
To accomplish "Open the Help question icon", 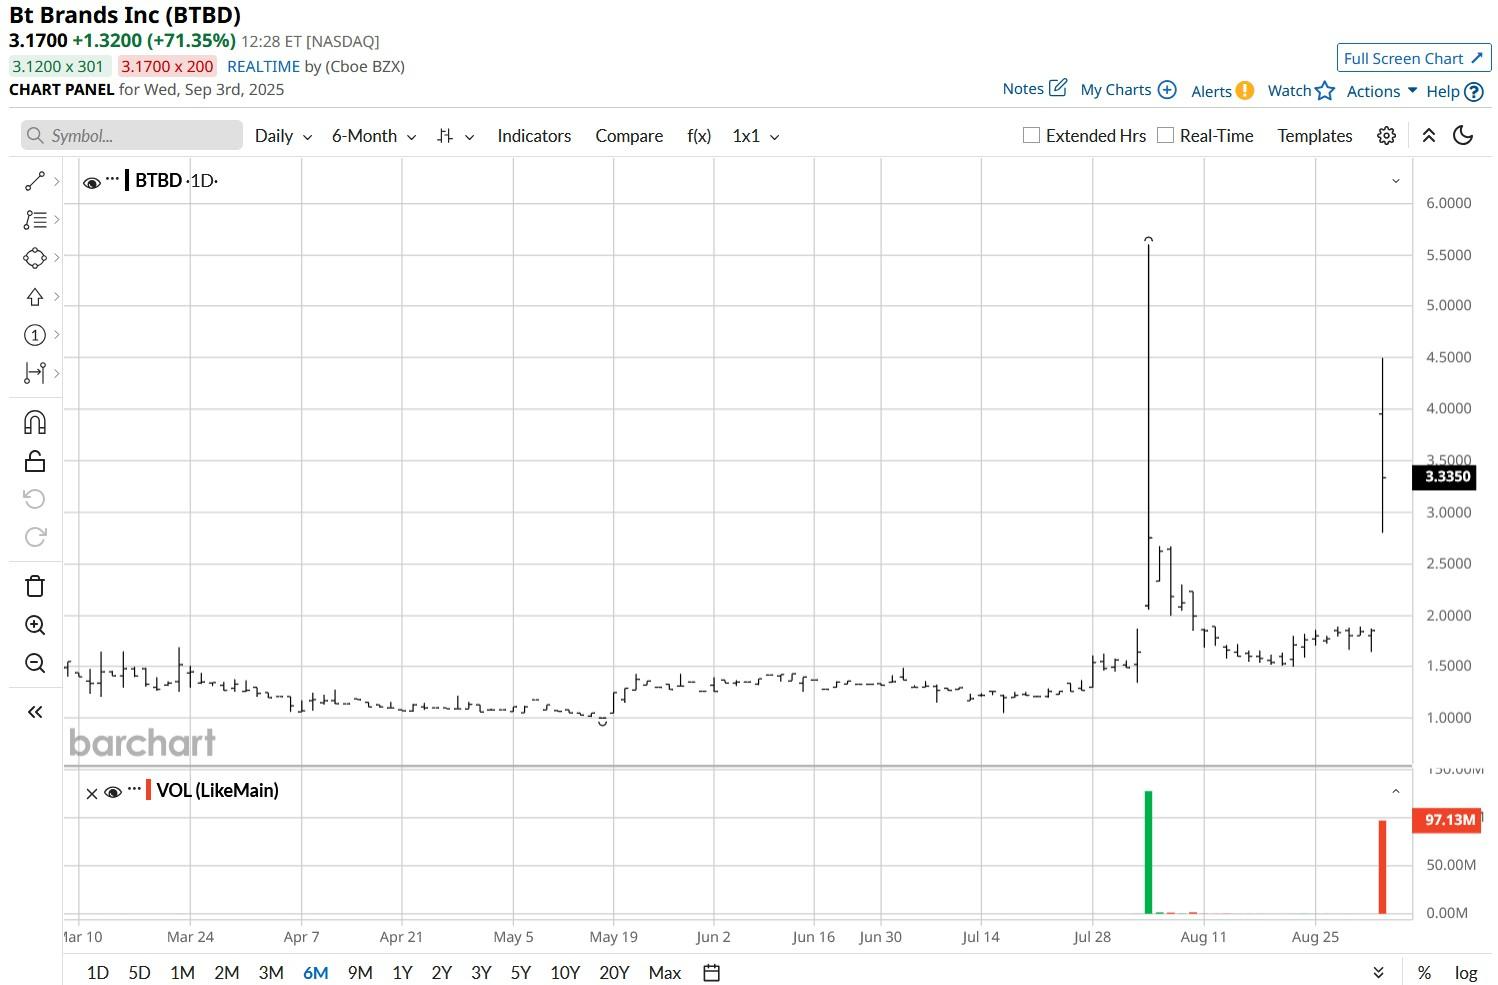I will (1473, 91).
